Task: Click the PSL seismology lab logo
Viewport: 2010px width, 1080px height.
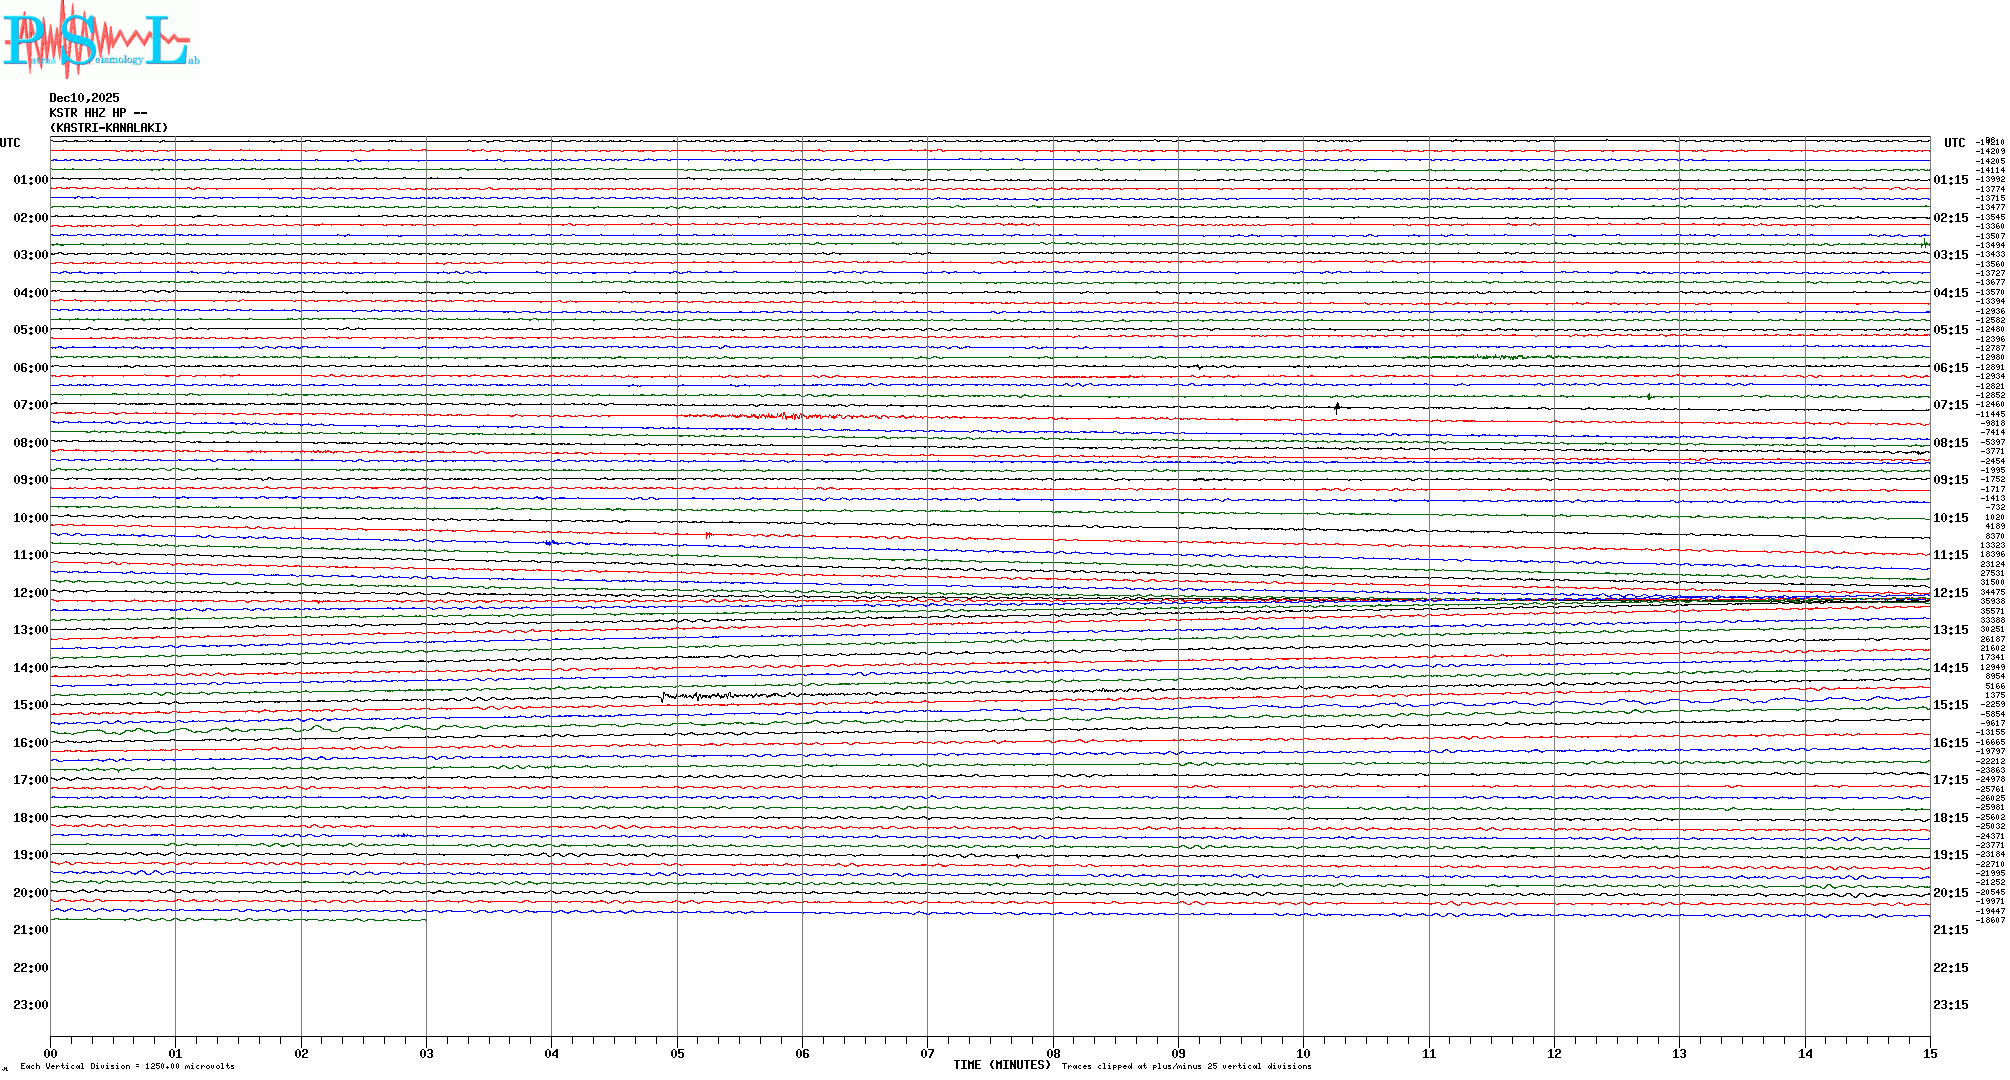Action: [x=100, y=40]
